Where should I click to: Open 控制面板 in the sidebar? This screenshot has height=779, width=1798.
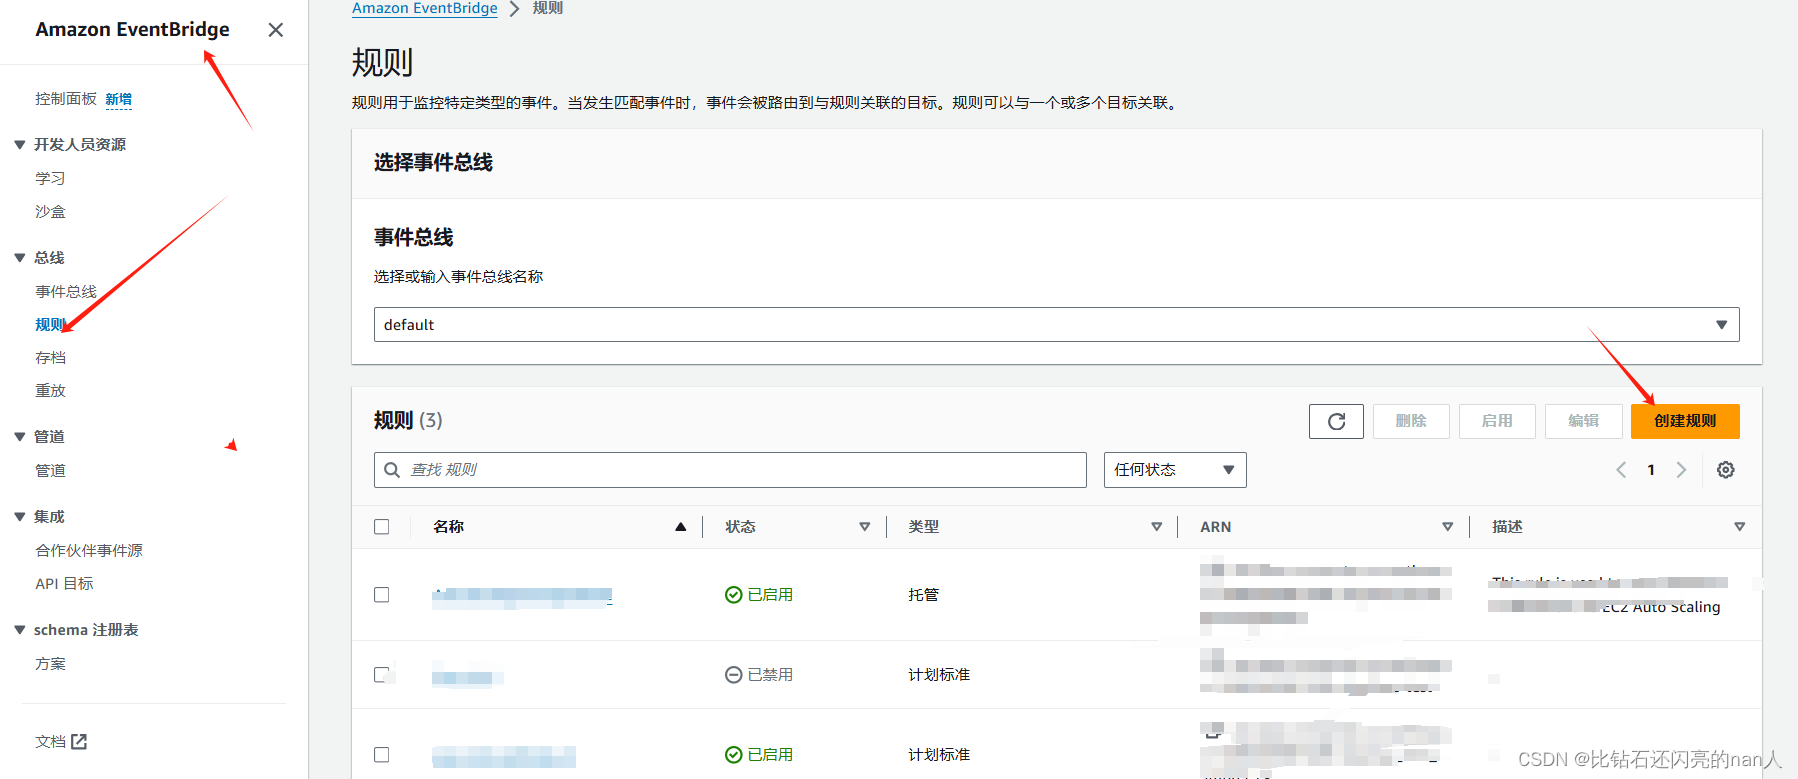pos(66,99)
